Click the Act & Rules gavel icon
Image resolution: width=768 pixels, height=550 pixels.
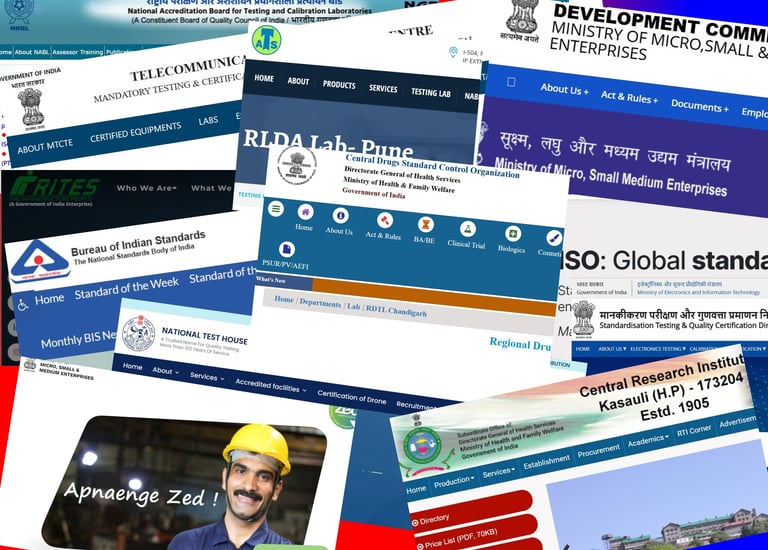pos(384,220)
